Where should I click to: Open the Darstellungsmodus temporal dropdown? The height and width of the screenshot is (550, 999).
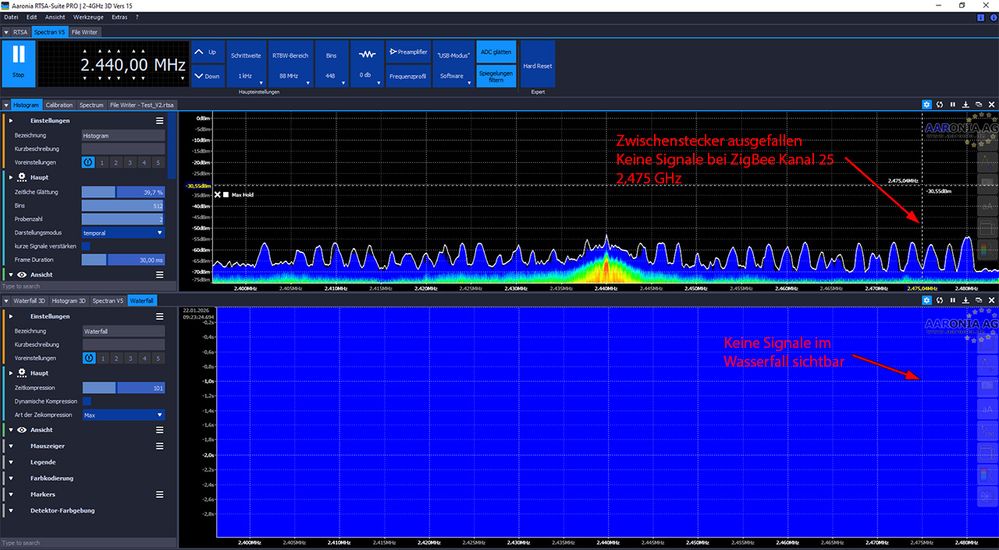[122, 232]
